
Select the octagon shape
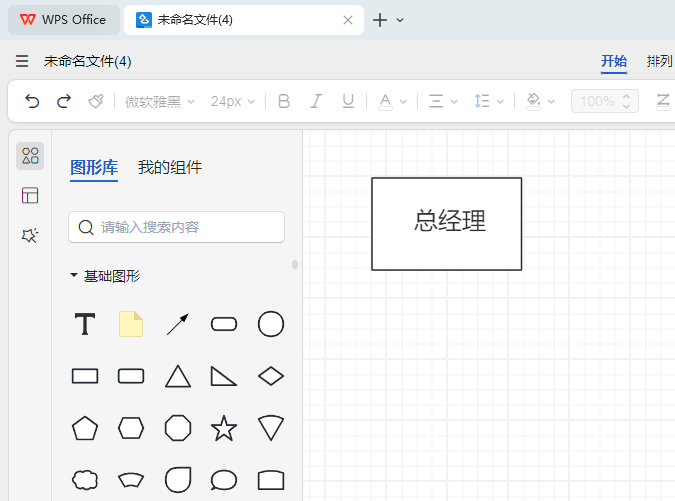178,428
